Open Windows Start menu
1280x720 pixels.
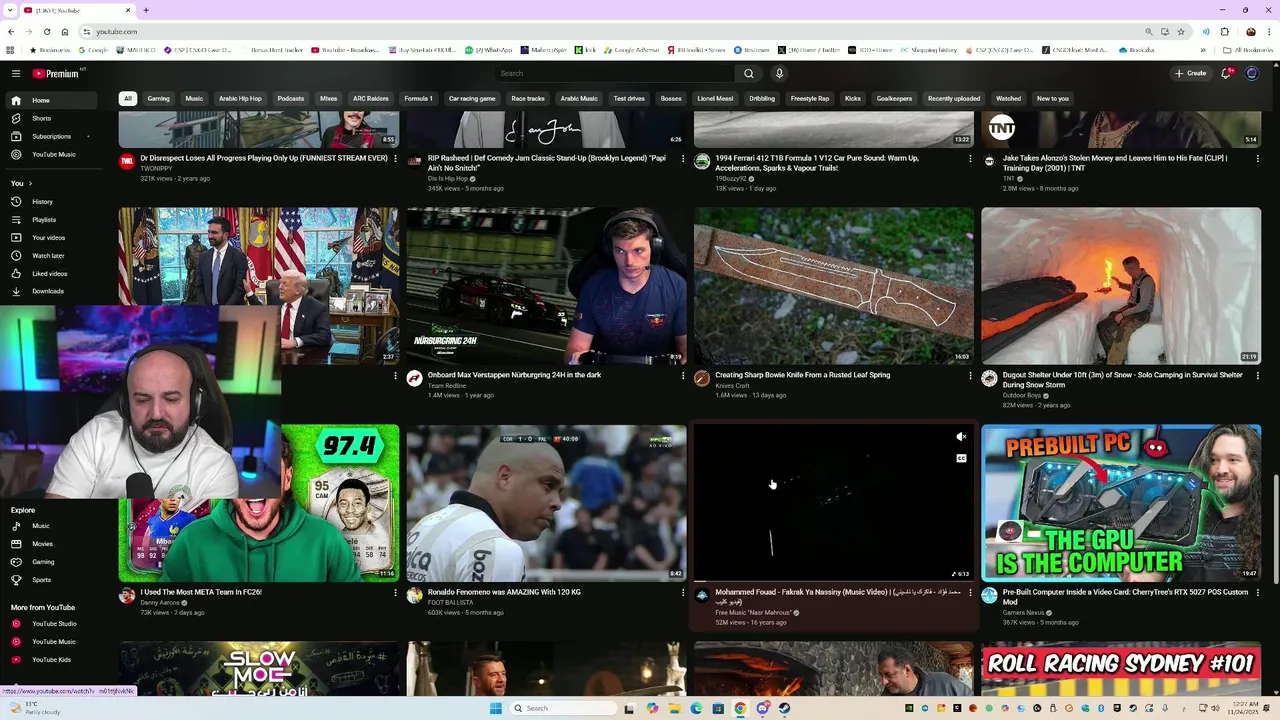(495, 708)
